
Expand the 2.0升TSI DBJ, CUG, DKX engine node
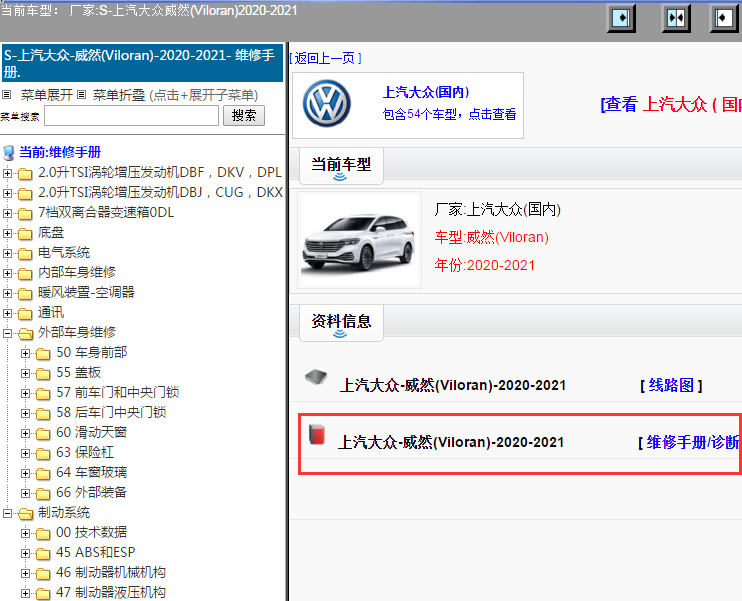tap(7, 193)
